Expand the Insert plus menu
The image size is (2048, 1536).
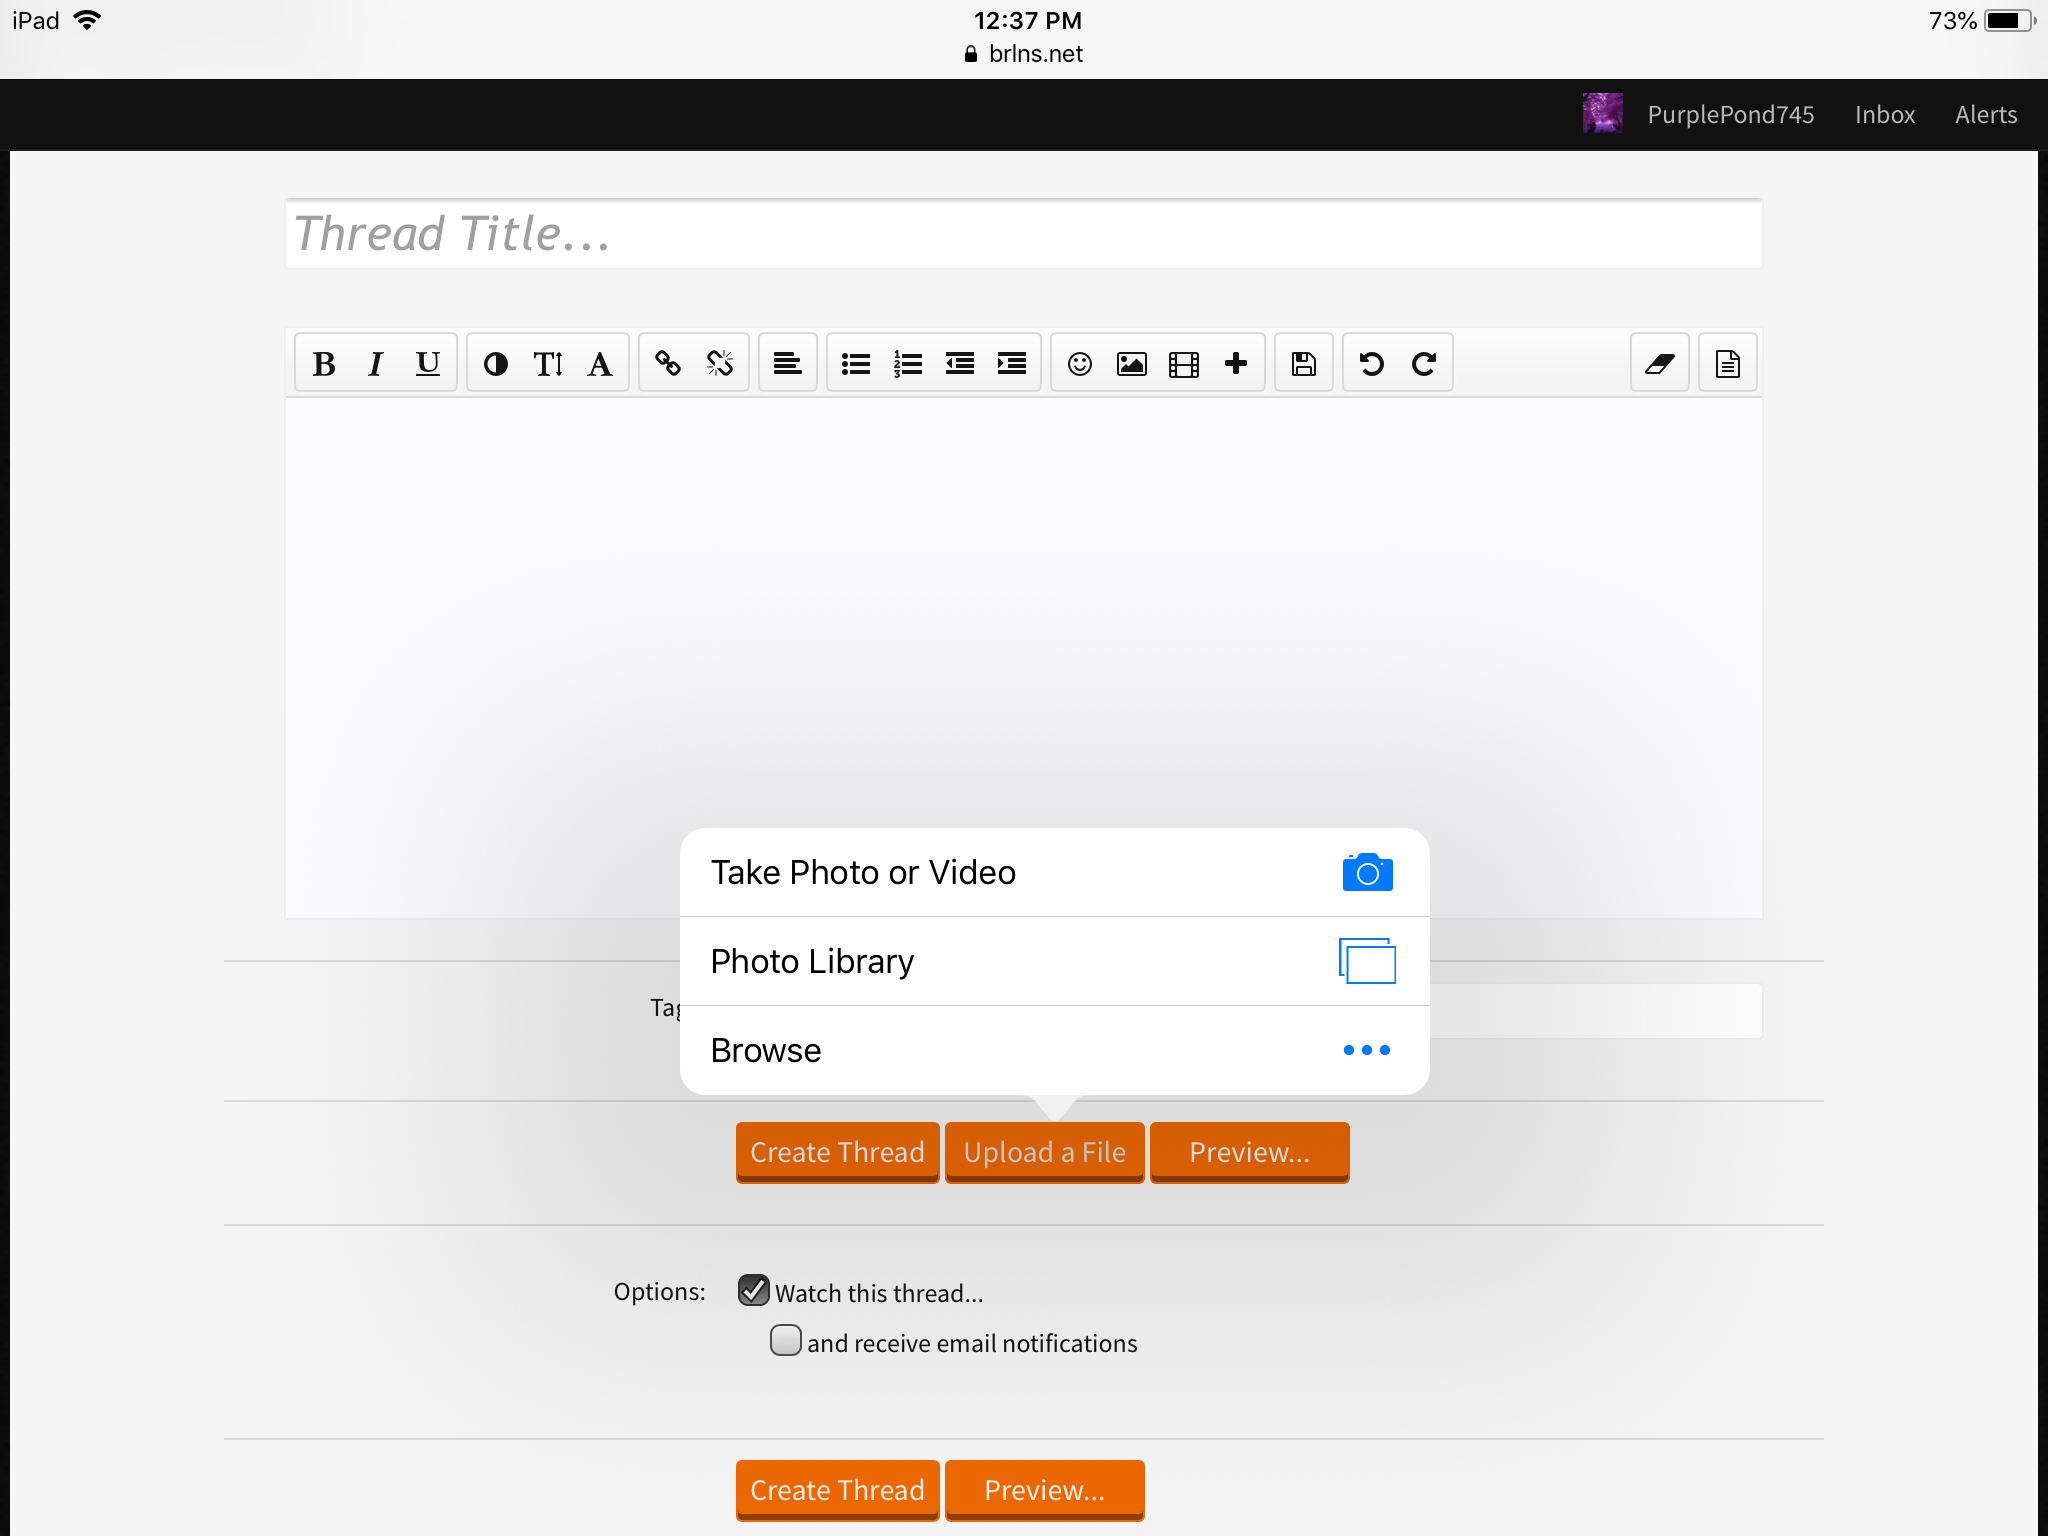pyautogui.click(x=1236, y=363)
